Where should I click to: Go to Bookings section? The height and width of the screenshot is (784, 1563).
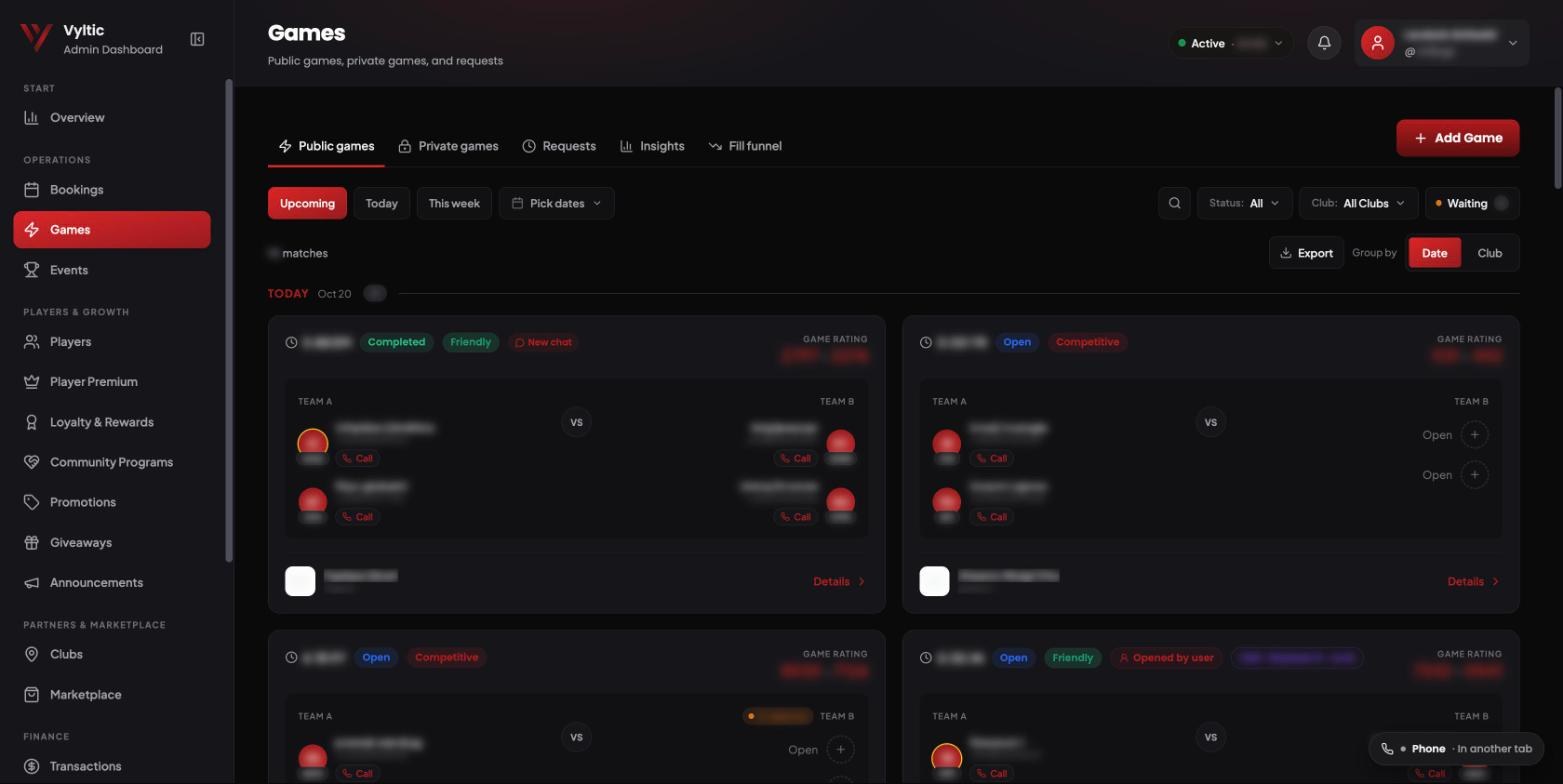[112, 189]
